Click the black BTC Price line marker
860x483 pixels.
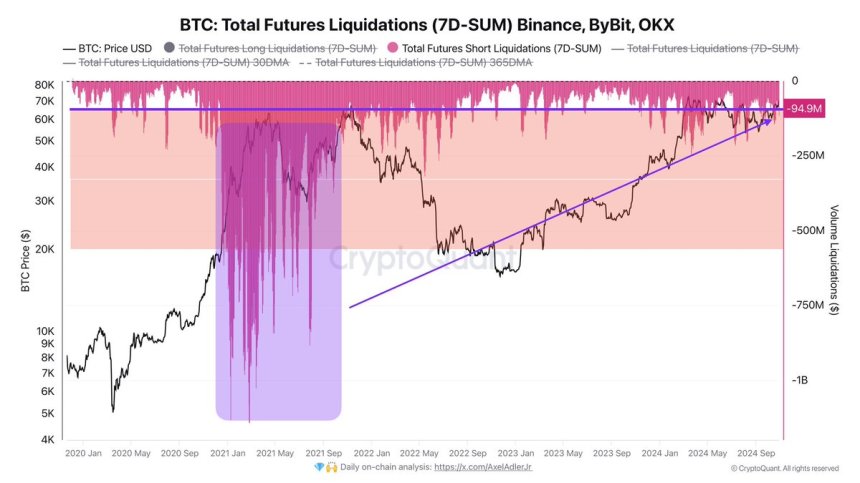pyautogui.click(x=70, y=47)
